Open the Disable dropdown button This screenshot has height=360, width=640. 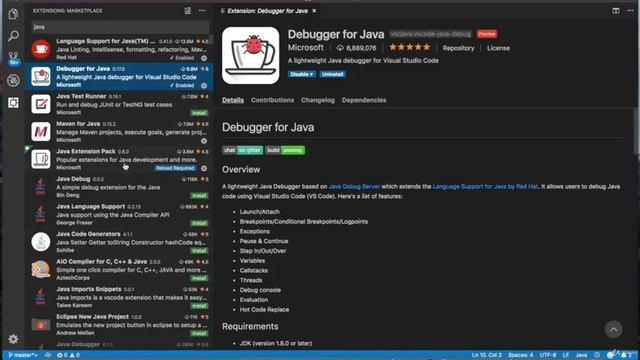[302, 74]
